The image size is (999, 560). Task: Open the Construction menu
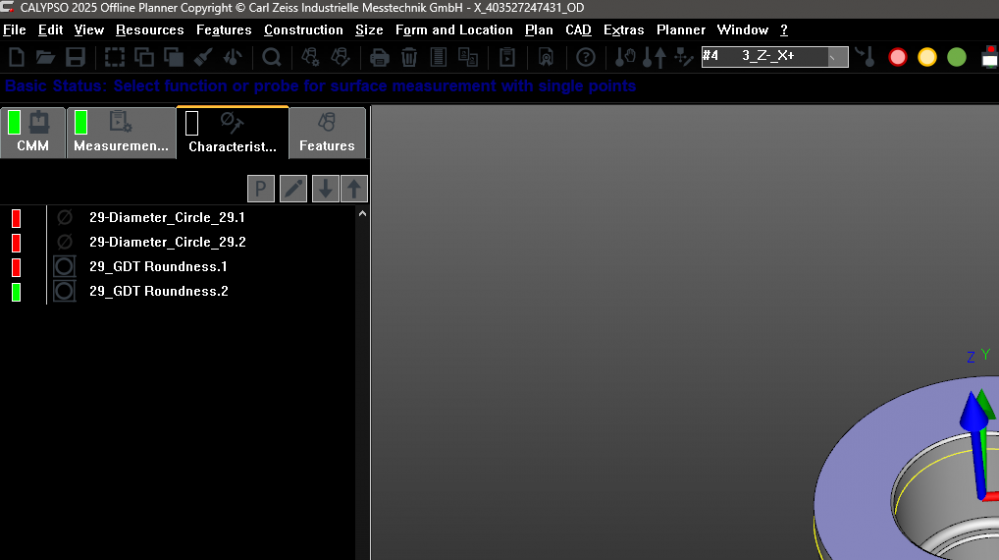click(x=303, y=30)
